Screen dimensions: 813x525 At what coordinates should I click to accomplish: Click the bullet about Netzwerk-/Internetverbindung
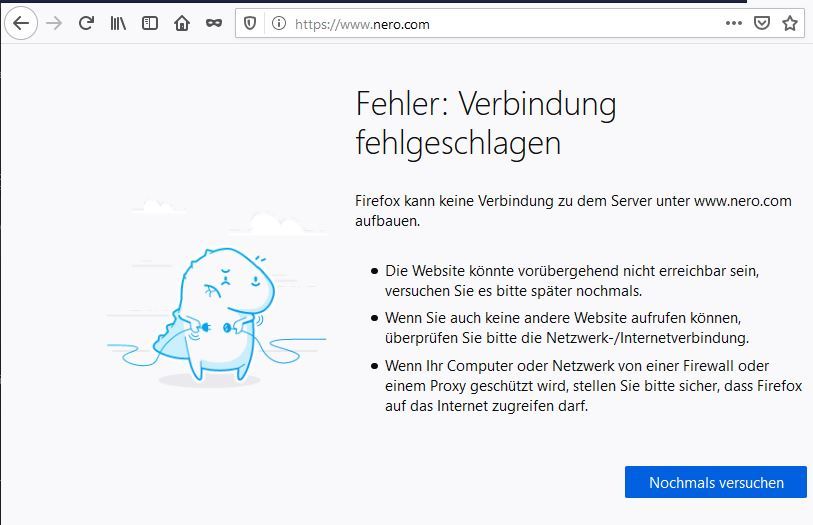[567, 328]
